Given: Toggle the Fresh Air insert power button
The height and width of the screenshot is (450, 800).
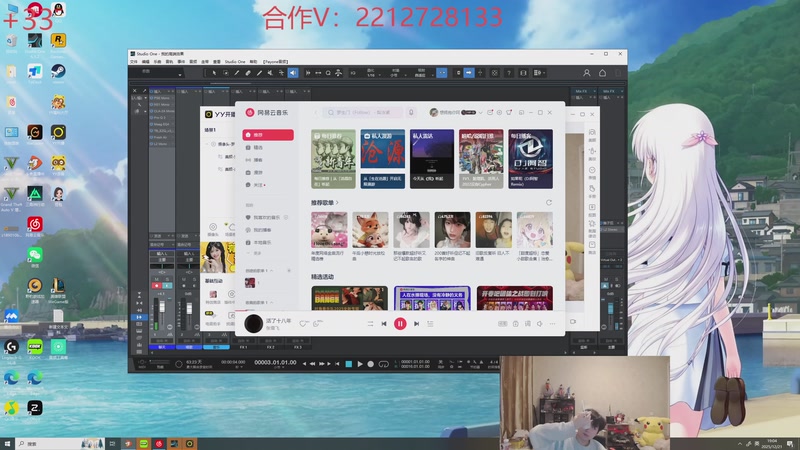Looking at the screenshot, I should pos(152,137).
